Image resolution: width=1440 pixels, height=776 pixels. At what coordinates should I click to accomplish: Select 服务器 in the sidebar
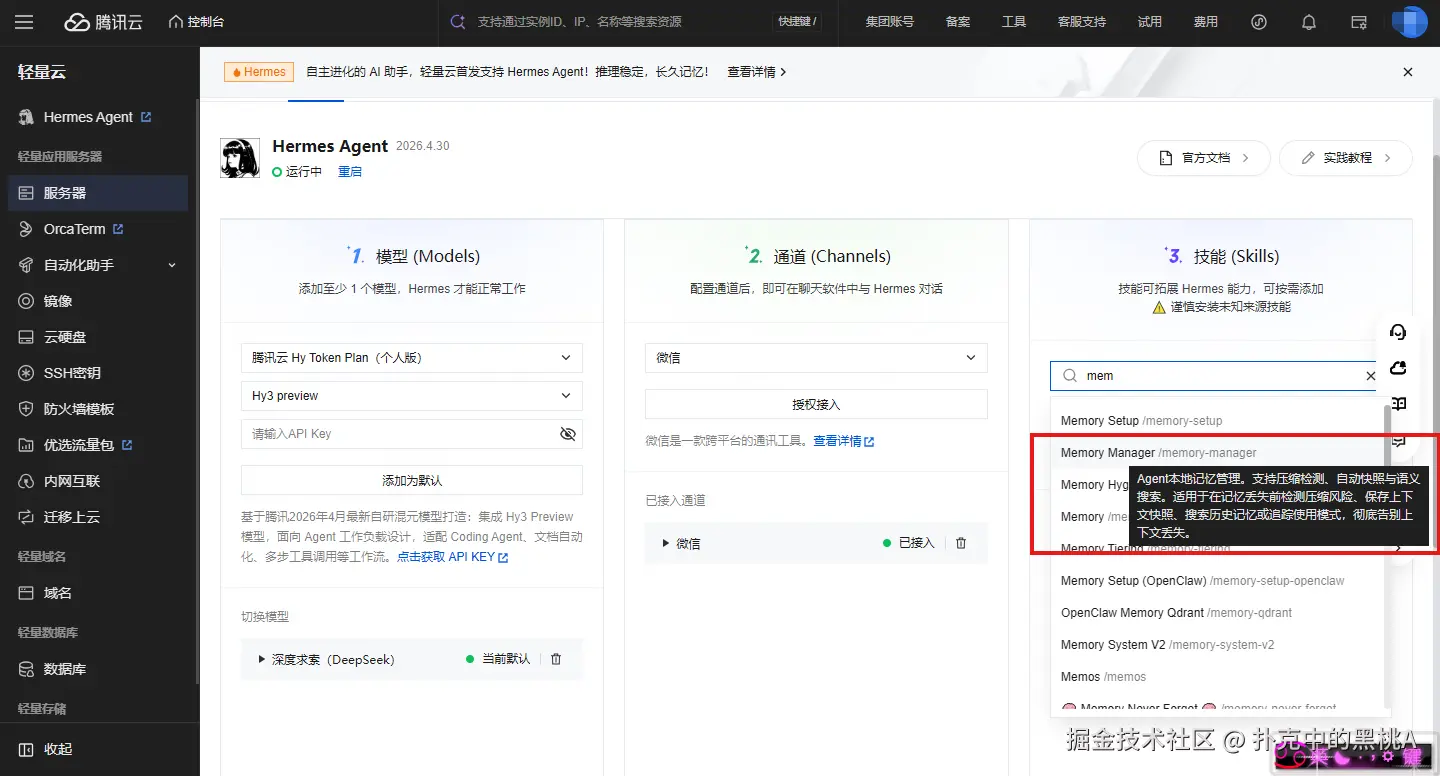tap(98, 193)
